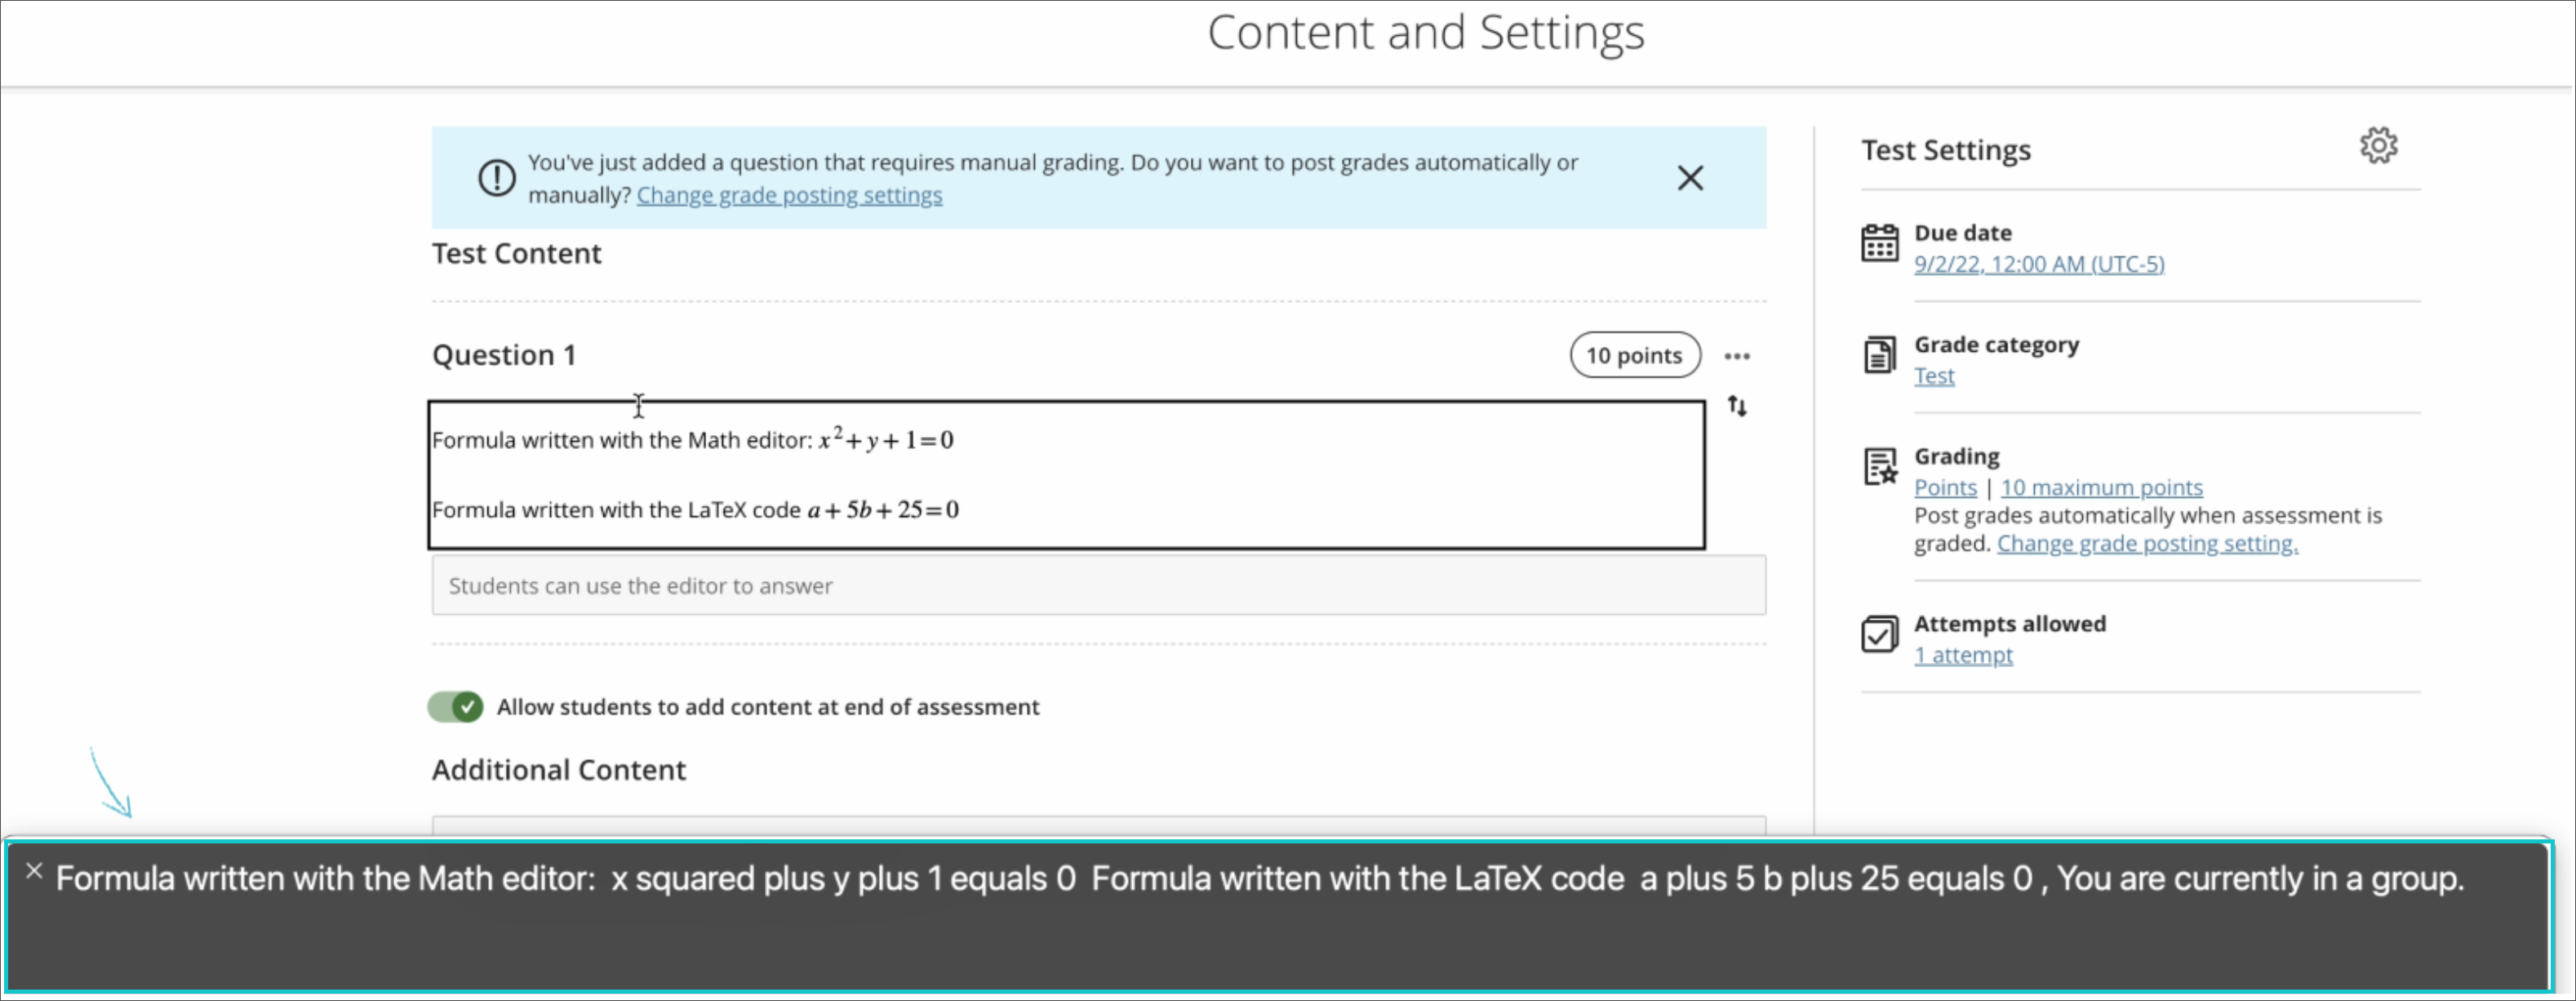Image resolution: width=2576 pixels, height=1001 pixels.
Task: Click the student answer editor field
Action: (x=1098, y=586)
